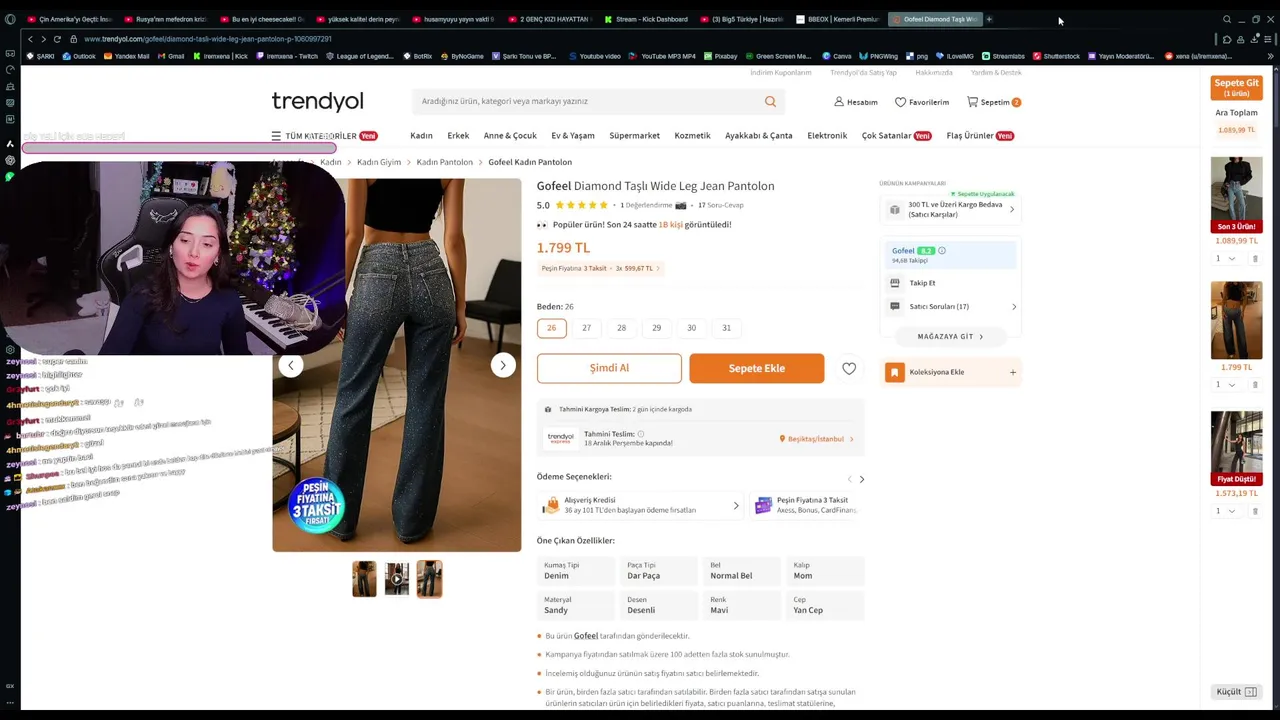Show previous product image with left arrow
This screenshot has width=1280, height=720.
(x=291, y=365)
